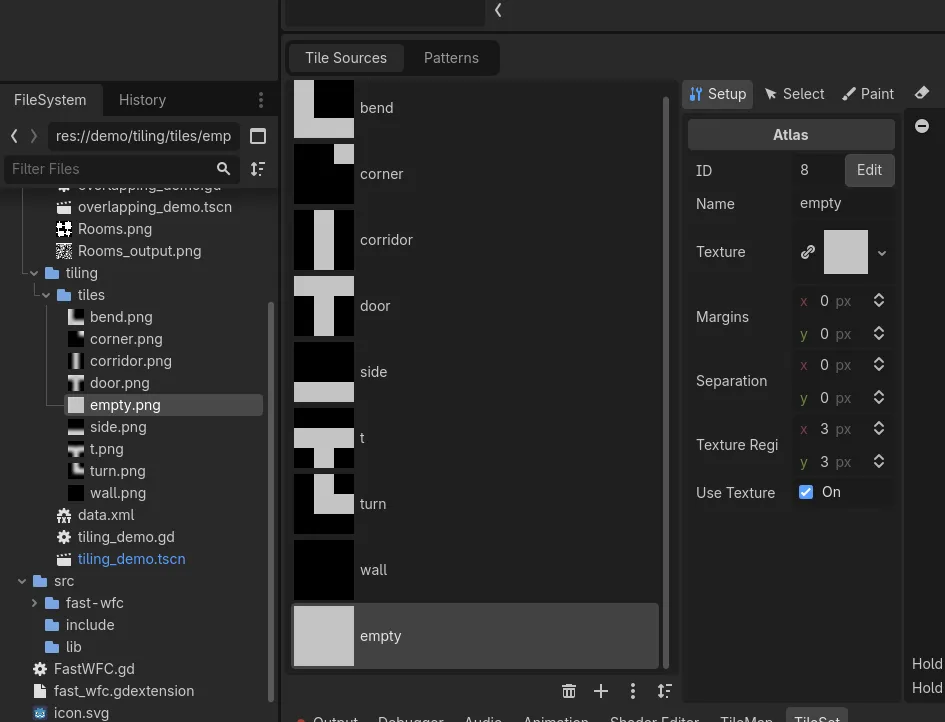Expand the fast-wfc folder
This screenshot has width=945, height=722.
(34, 603)
